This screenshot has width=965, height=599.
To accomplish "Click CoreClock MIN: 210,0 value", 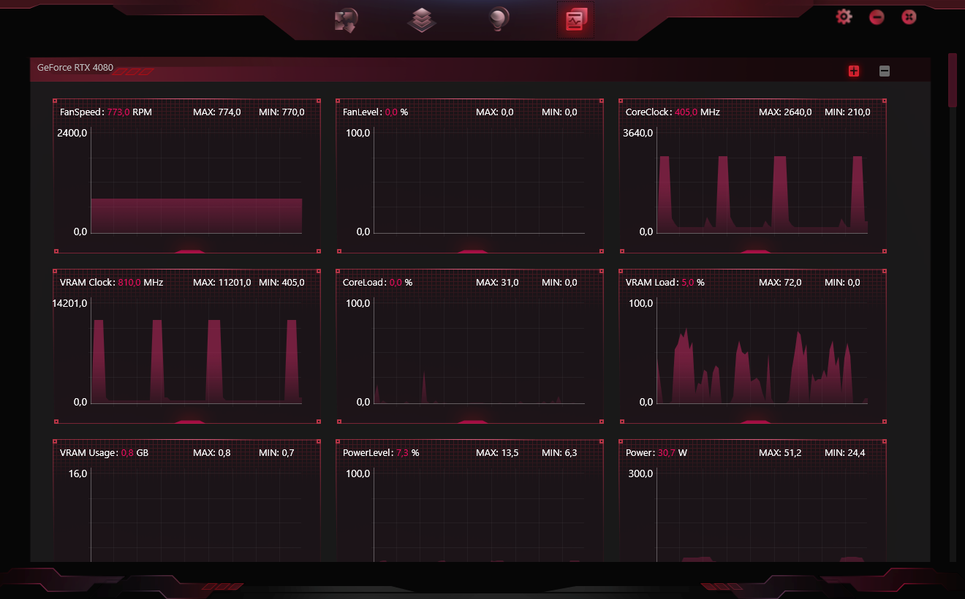I will pos(847,112).
